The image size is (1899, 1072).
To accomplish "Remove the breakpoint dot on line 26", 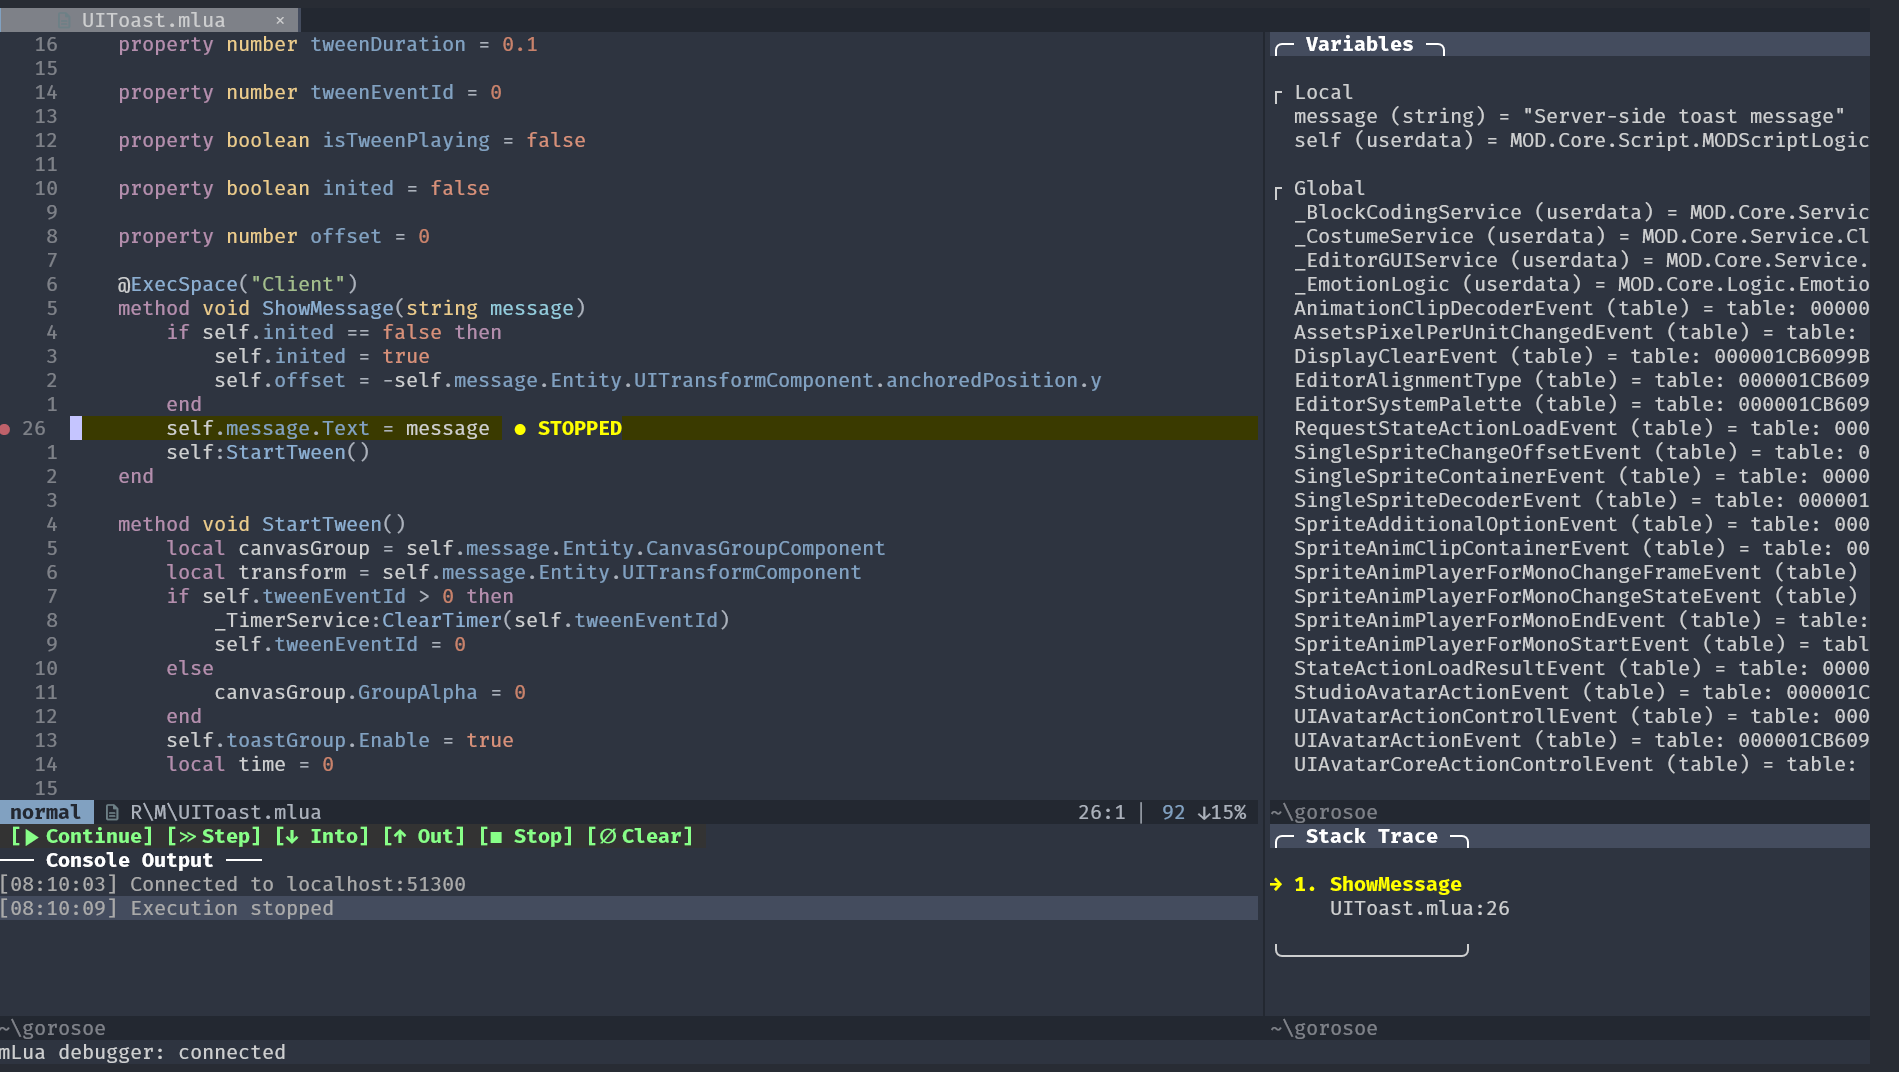I will pos(5,429).
